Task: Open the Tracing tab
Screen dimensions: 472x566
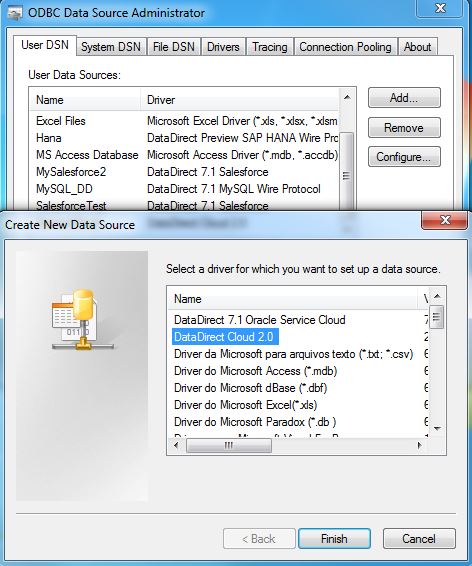Action: [270, 47]
